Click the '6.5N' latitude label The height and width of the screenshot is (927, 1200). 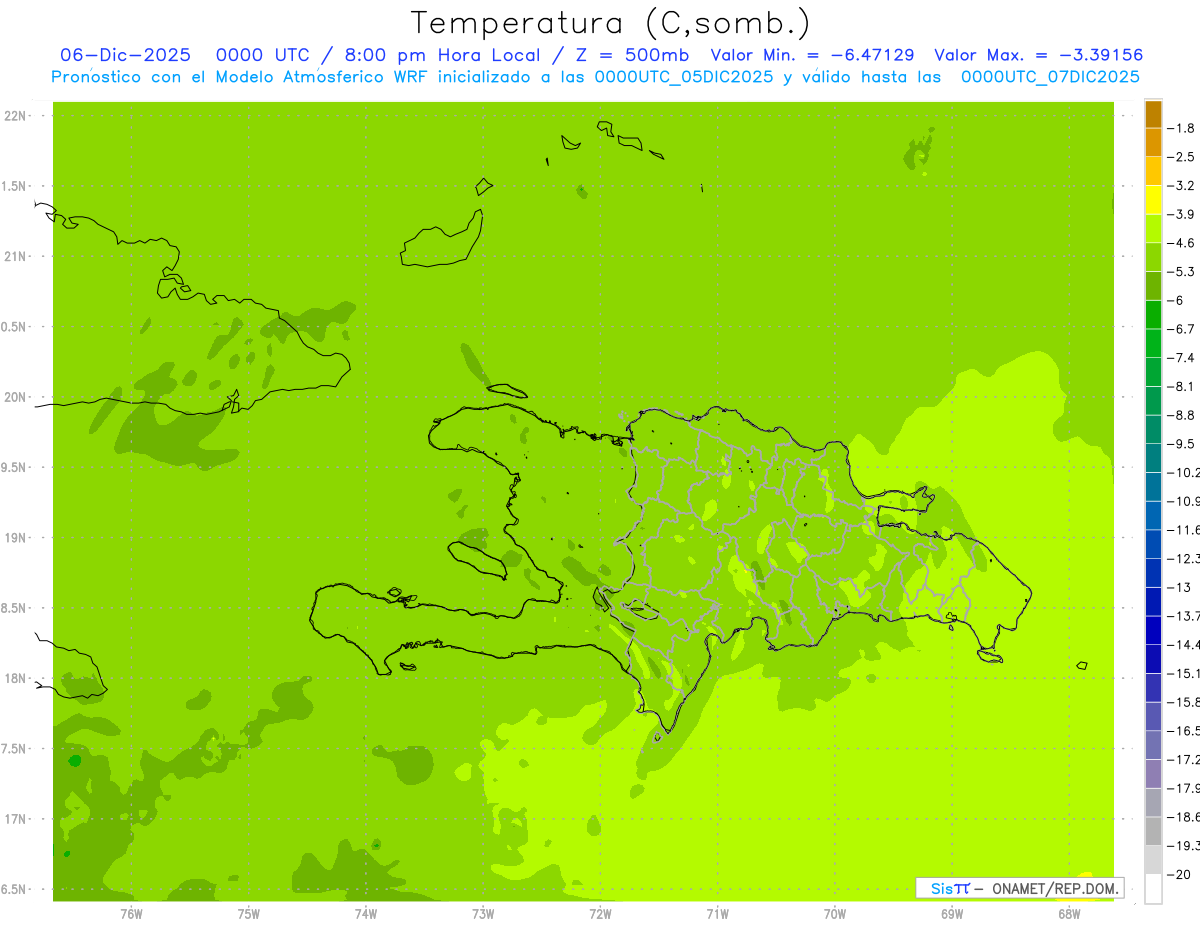pos(15,890)
